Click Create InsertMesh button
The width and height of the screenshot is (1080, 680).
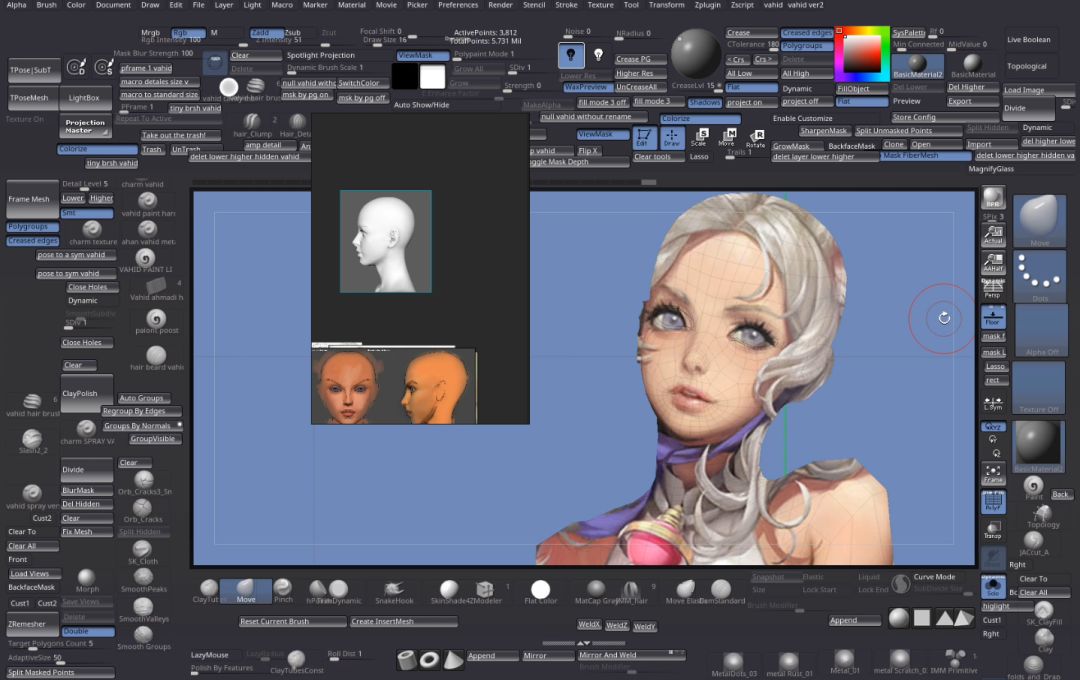(404, 621)
